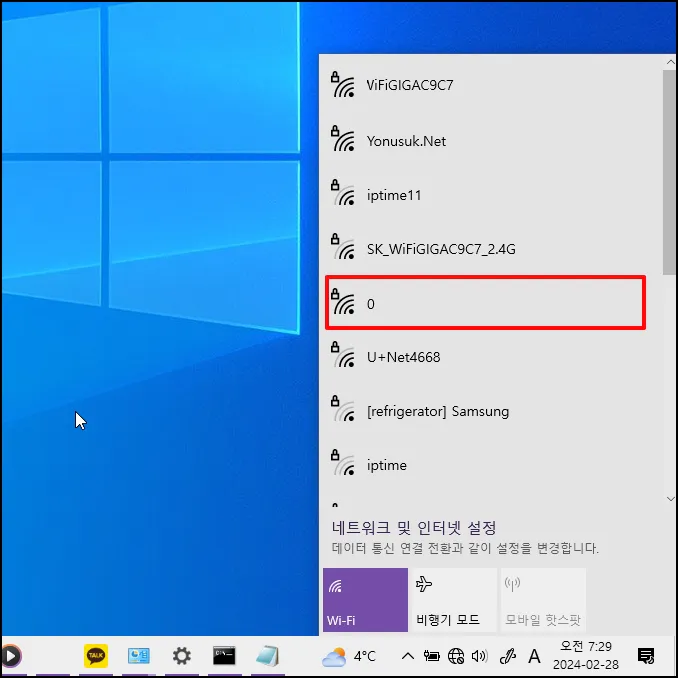Open Command Prompt taskbar icon

(224, 656)
